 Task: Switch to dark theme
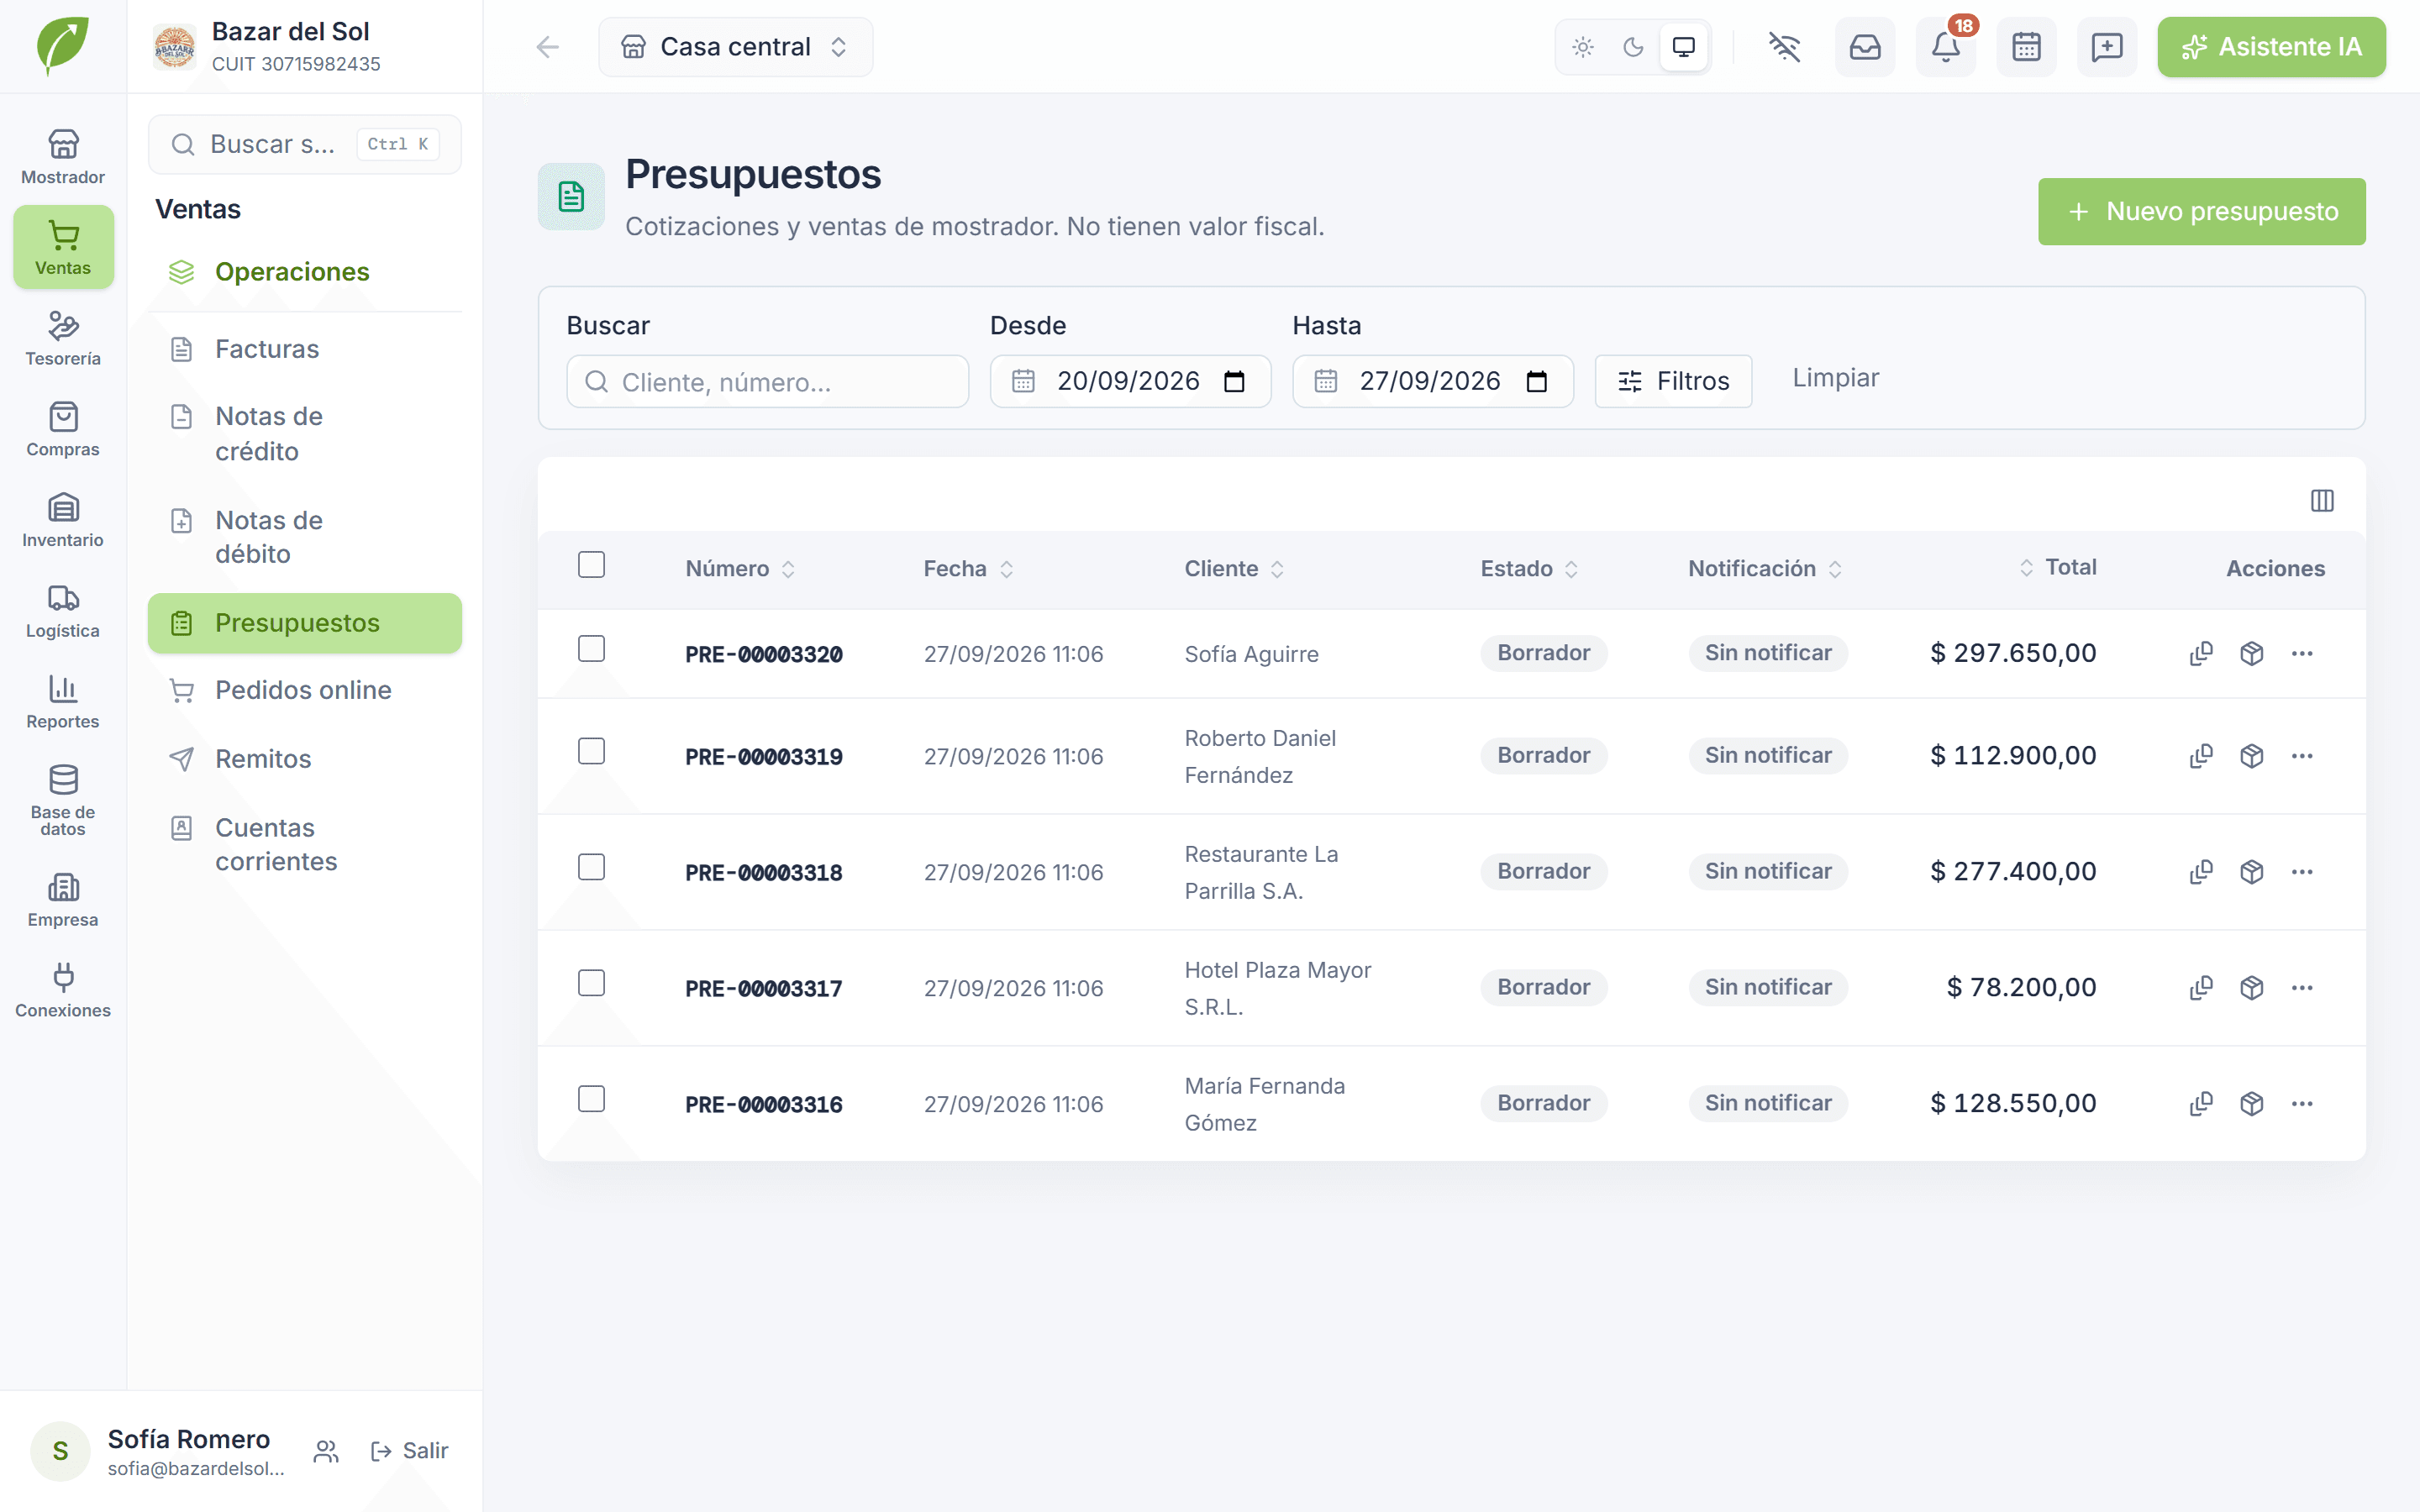(1633, 47)
